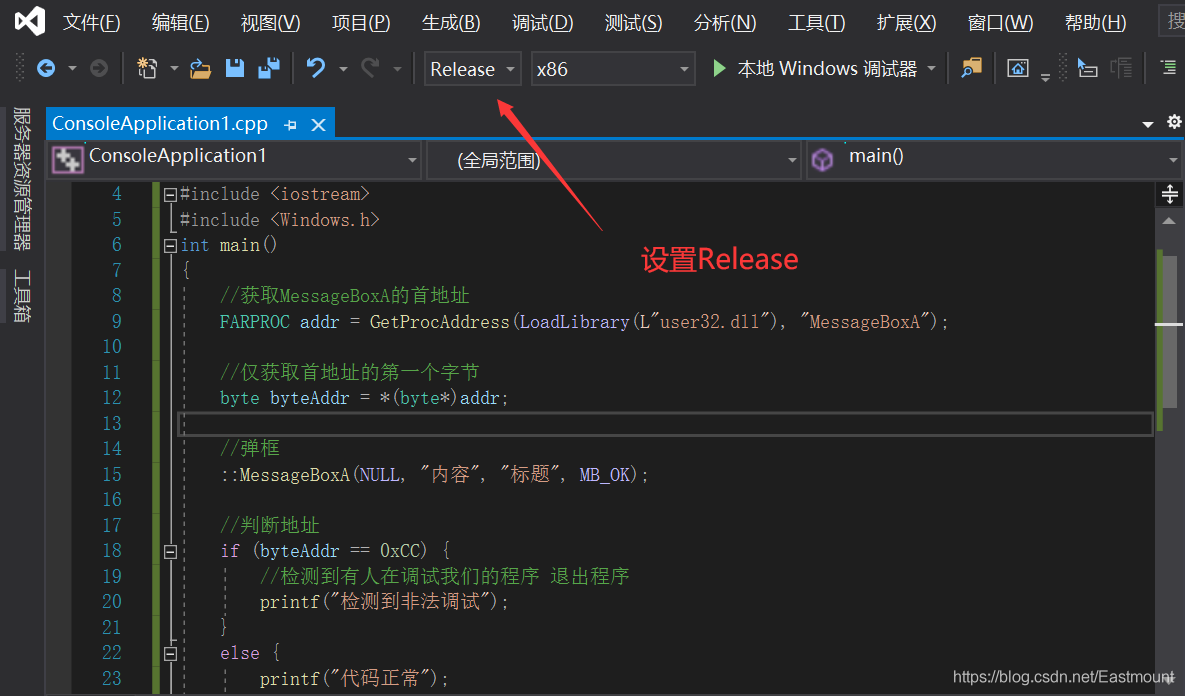
Task: Open a file with the folder icon
Action: 200,69
